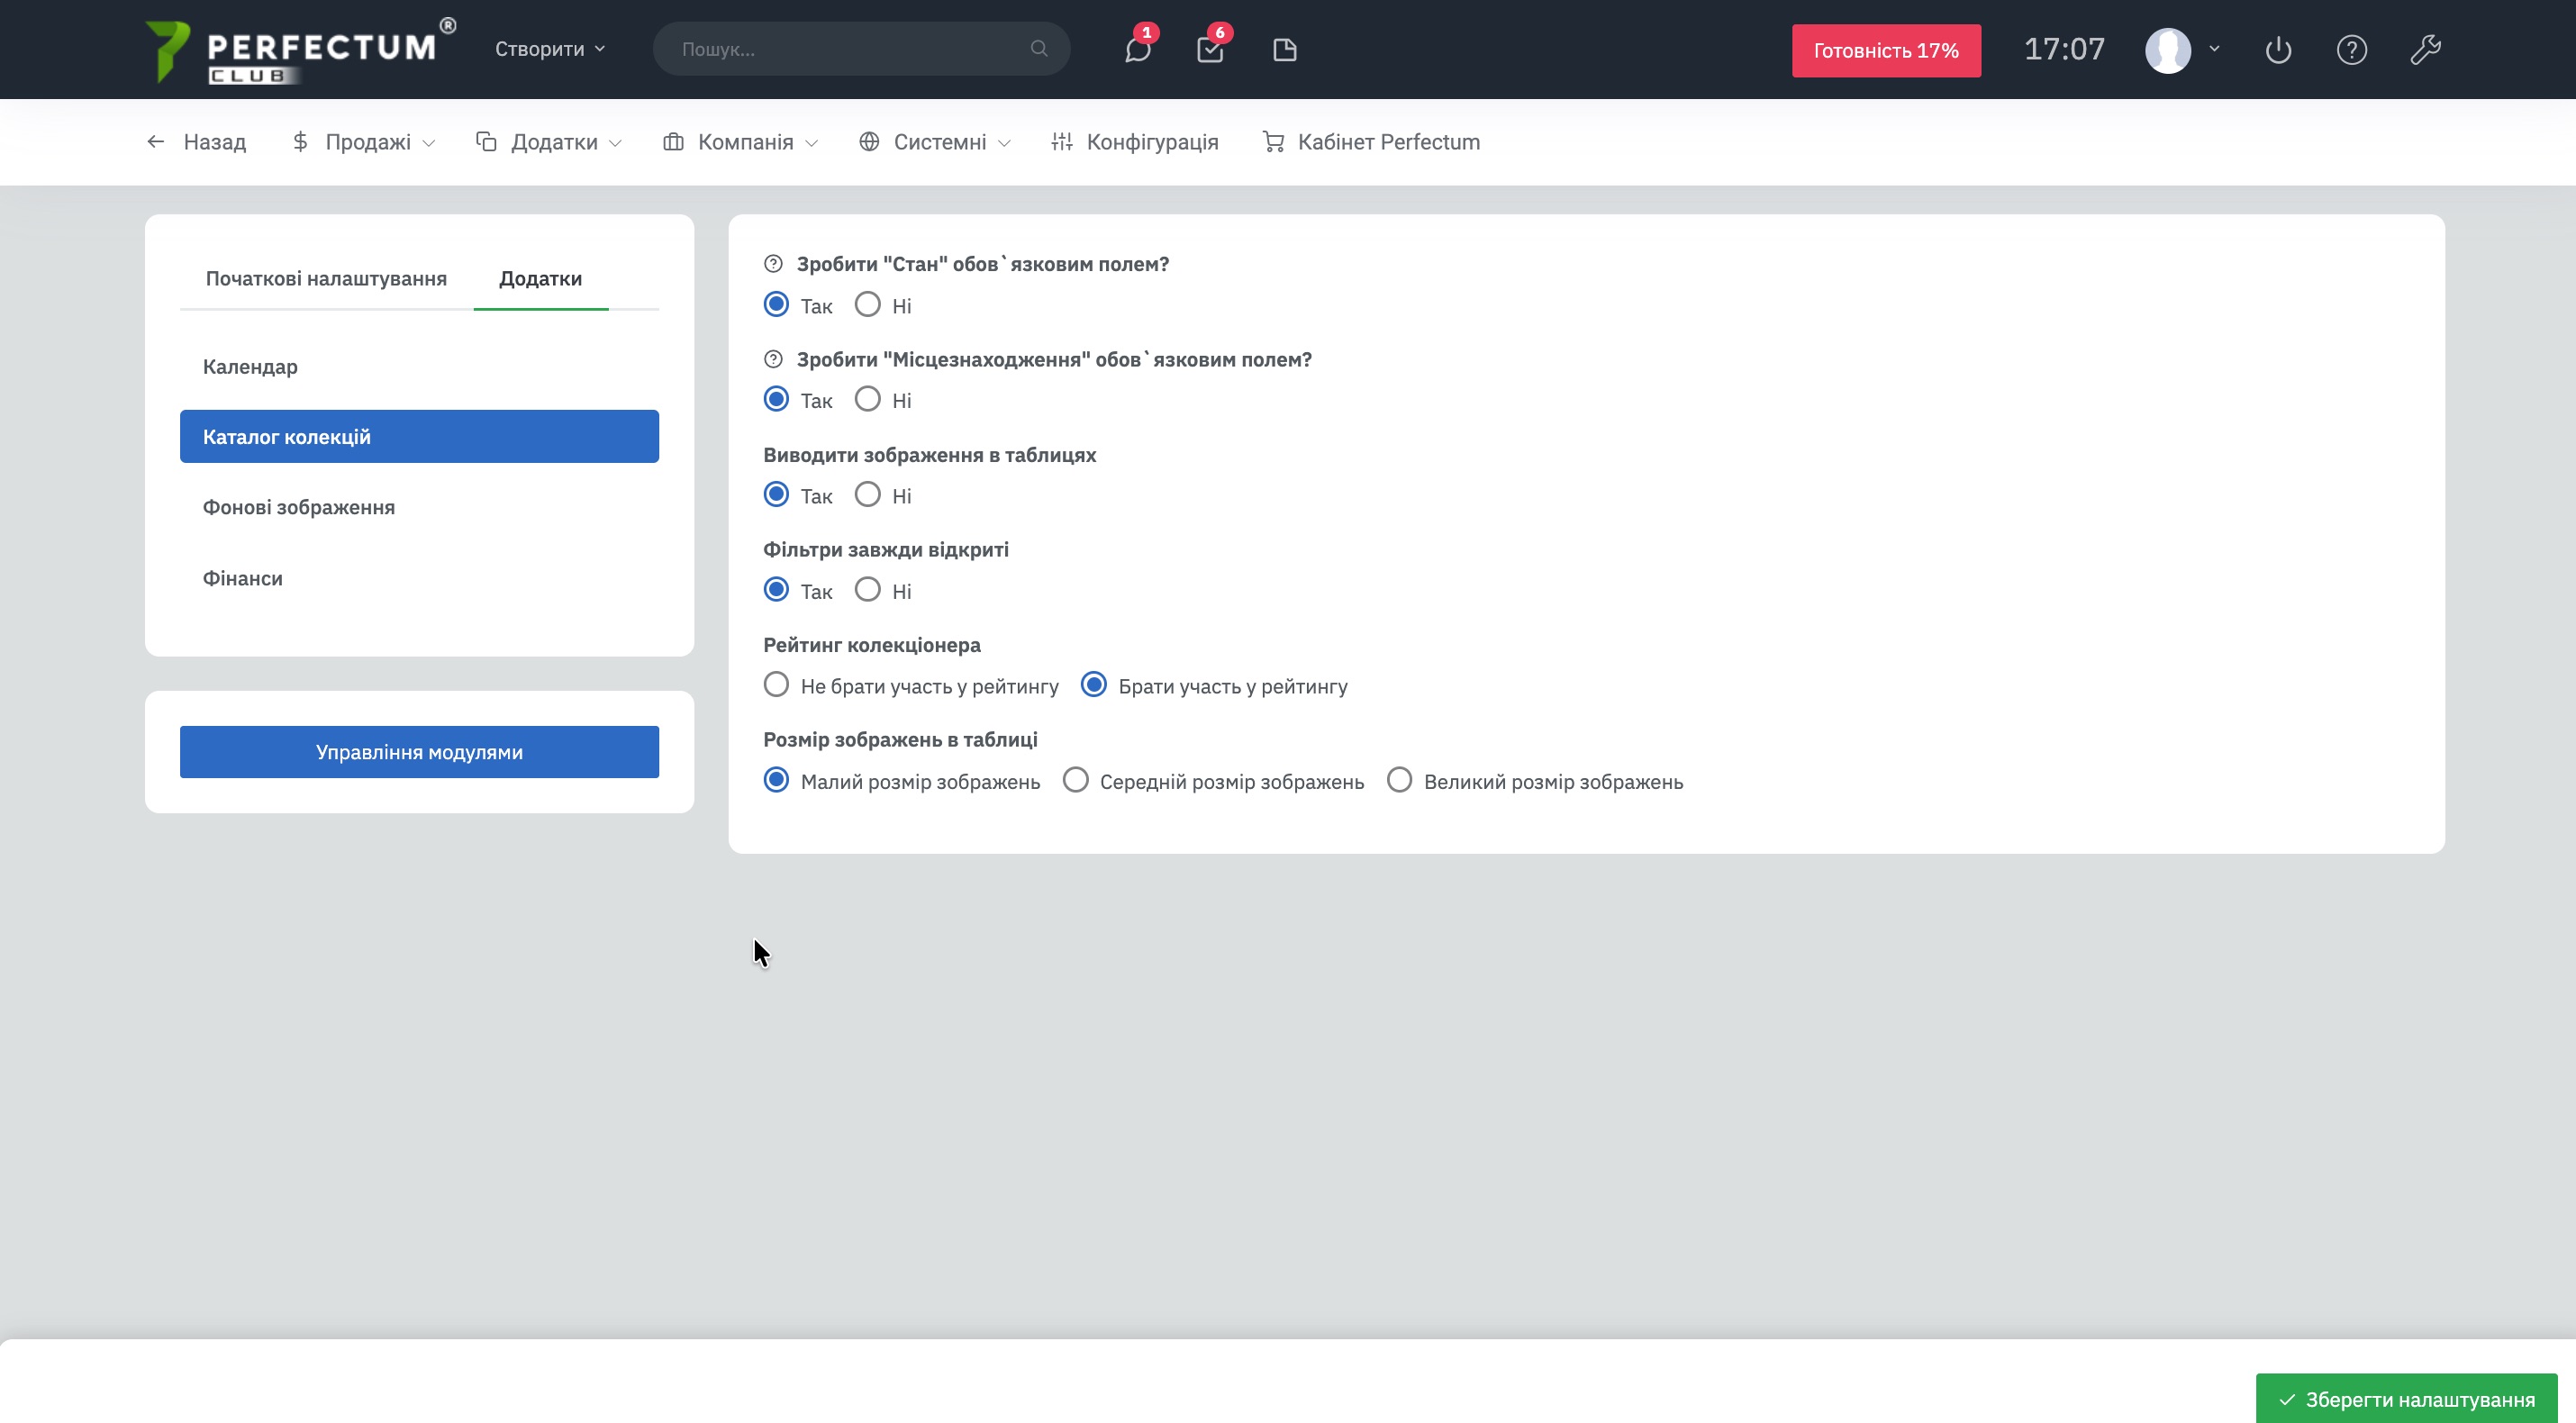The width and height of the screenshot is (2576, 1423).
Task: Click the help icon beside "Стан" question
Action: tap(773, 264)
